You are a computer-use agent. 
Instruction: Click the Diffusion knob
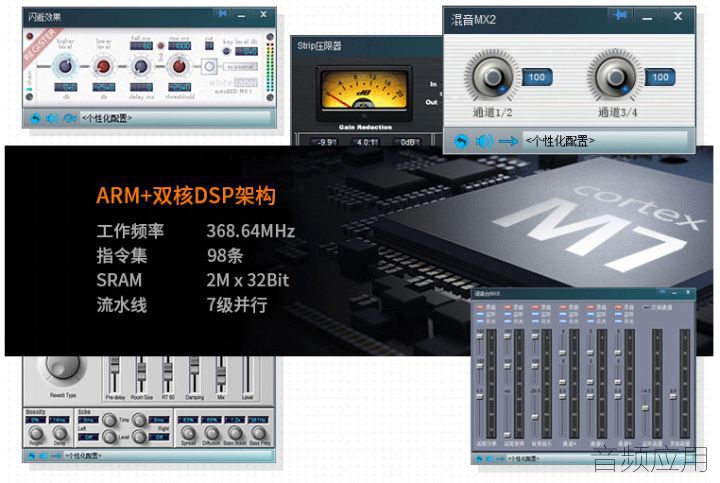[x=211, y=432]
